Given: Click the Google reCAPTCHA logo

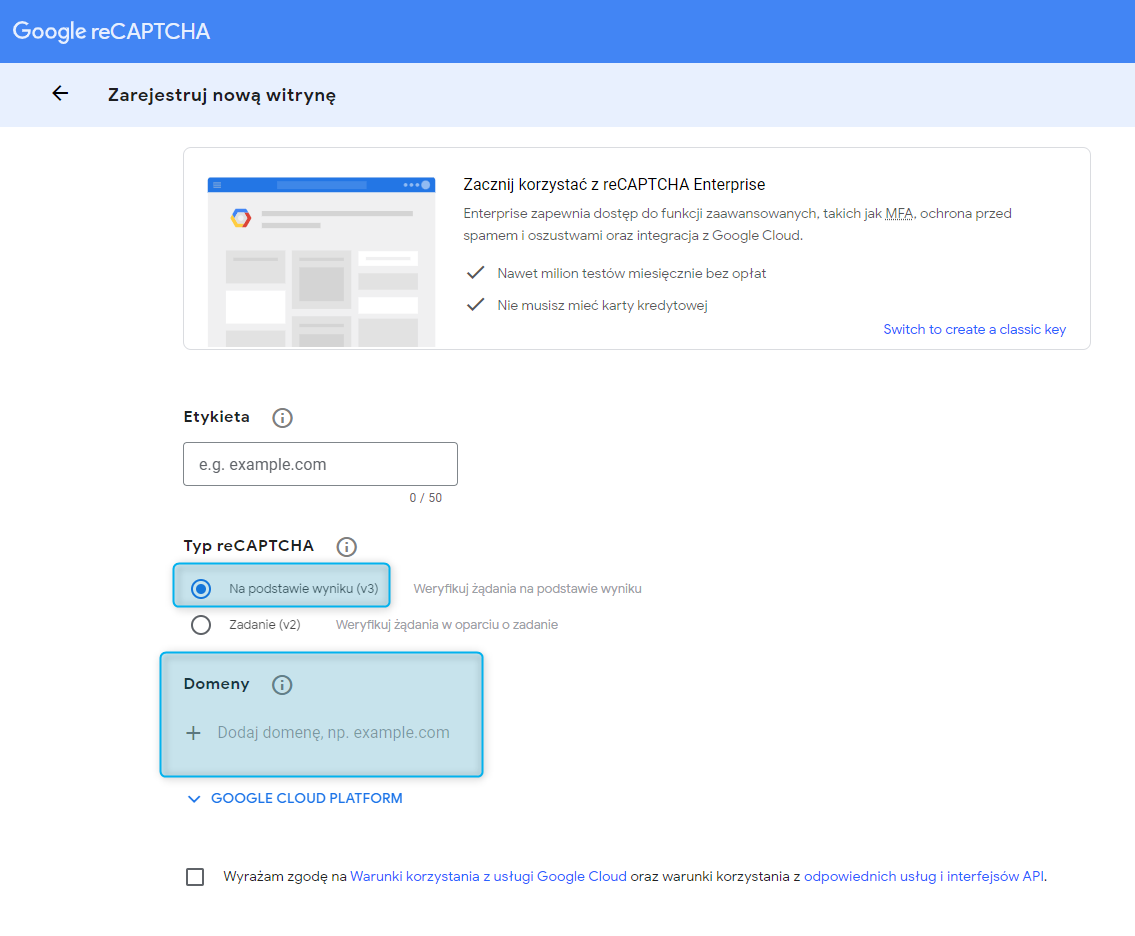Looking at the screenshot, I should tap(111, 31).
